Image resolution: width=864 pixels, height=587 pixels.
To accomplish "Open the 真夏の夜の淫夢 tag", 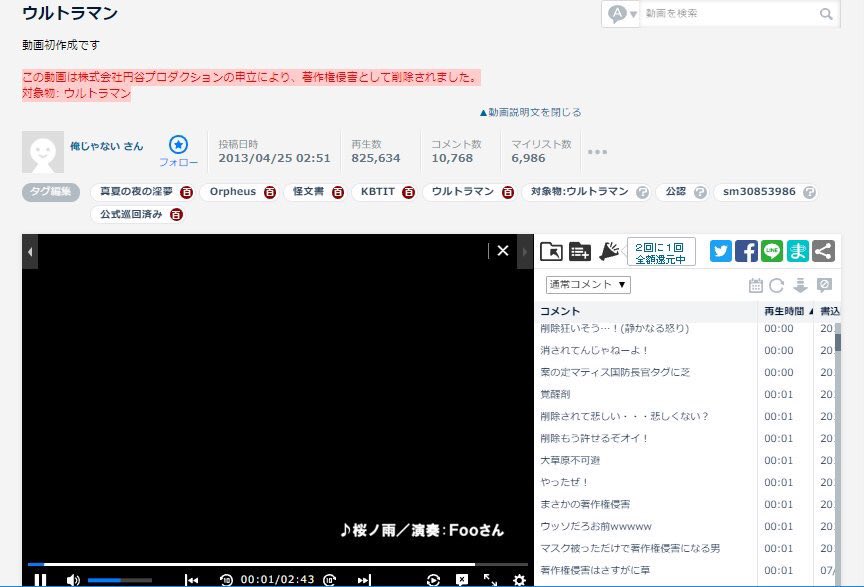I will 136,192.
